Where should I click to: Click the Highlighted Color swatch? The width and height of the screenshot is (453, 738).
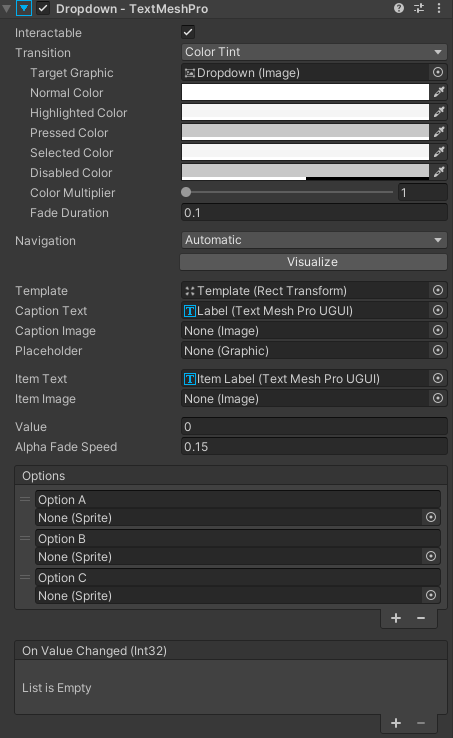[305, 112]
